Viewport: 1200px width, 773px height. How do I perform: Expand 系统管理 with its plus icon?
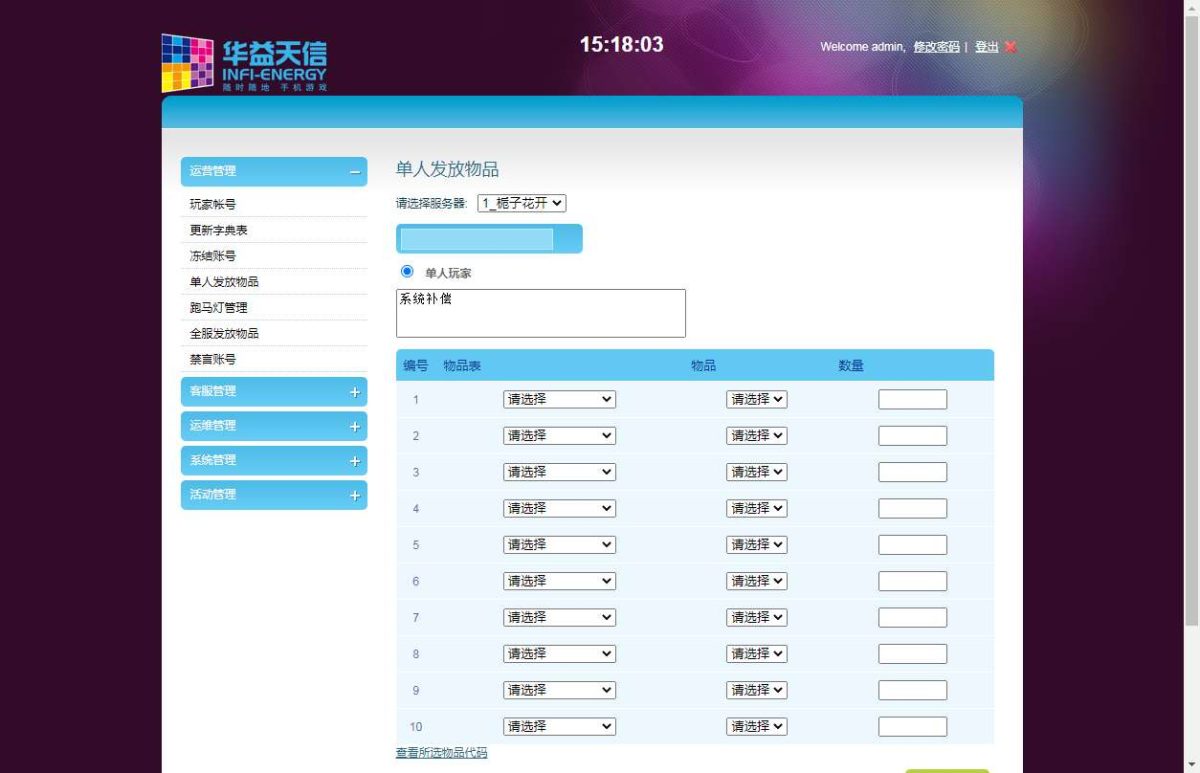(354, 461)
